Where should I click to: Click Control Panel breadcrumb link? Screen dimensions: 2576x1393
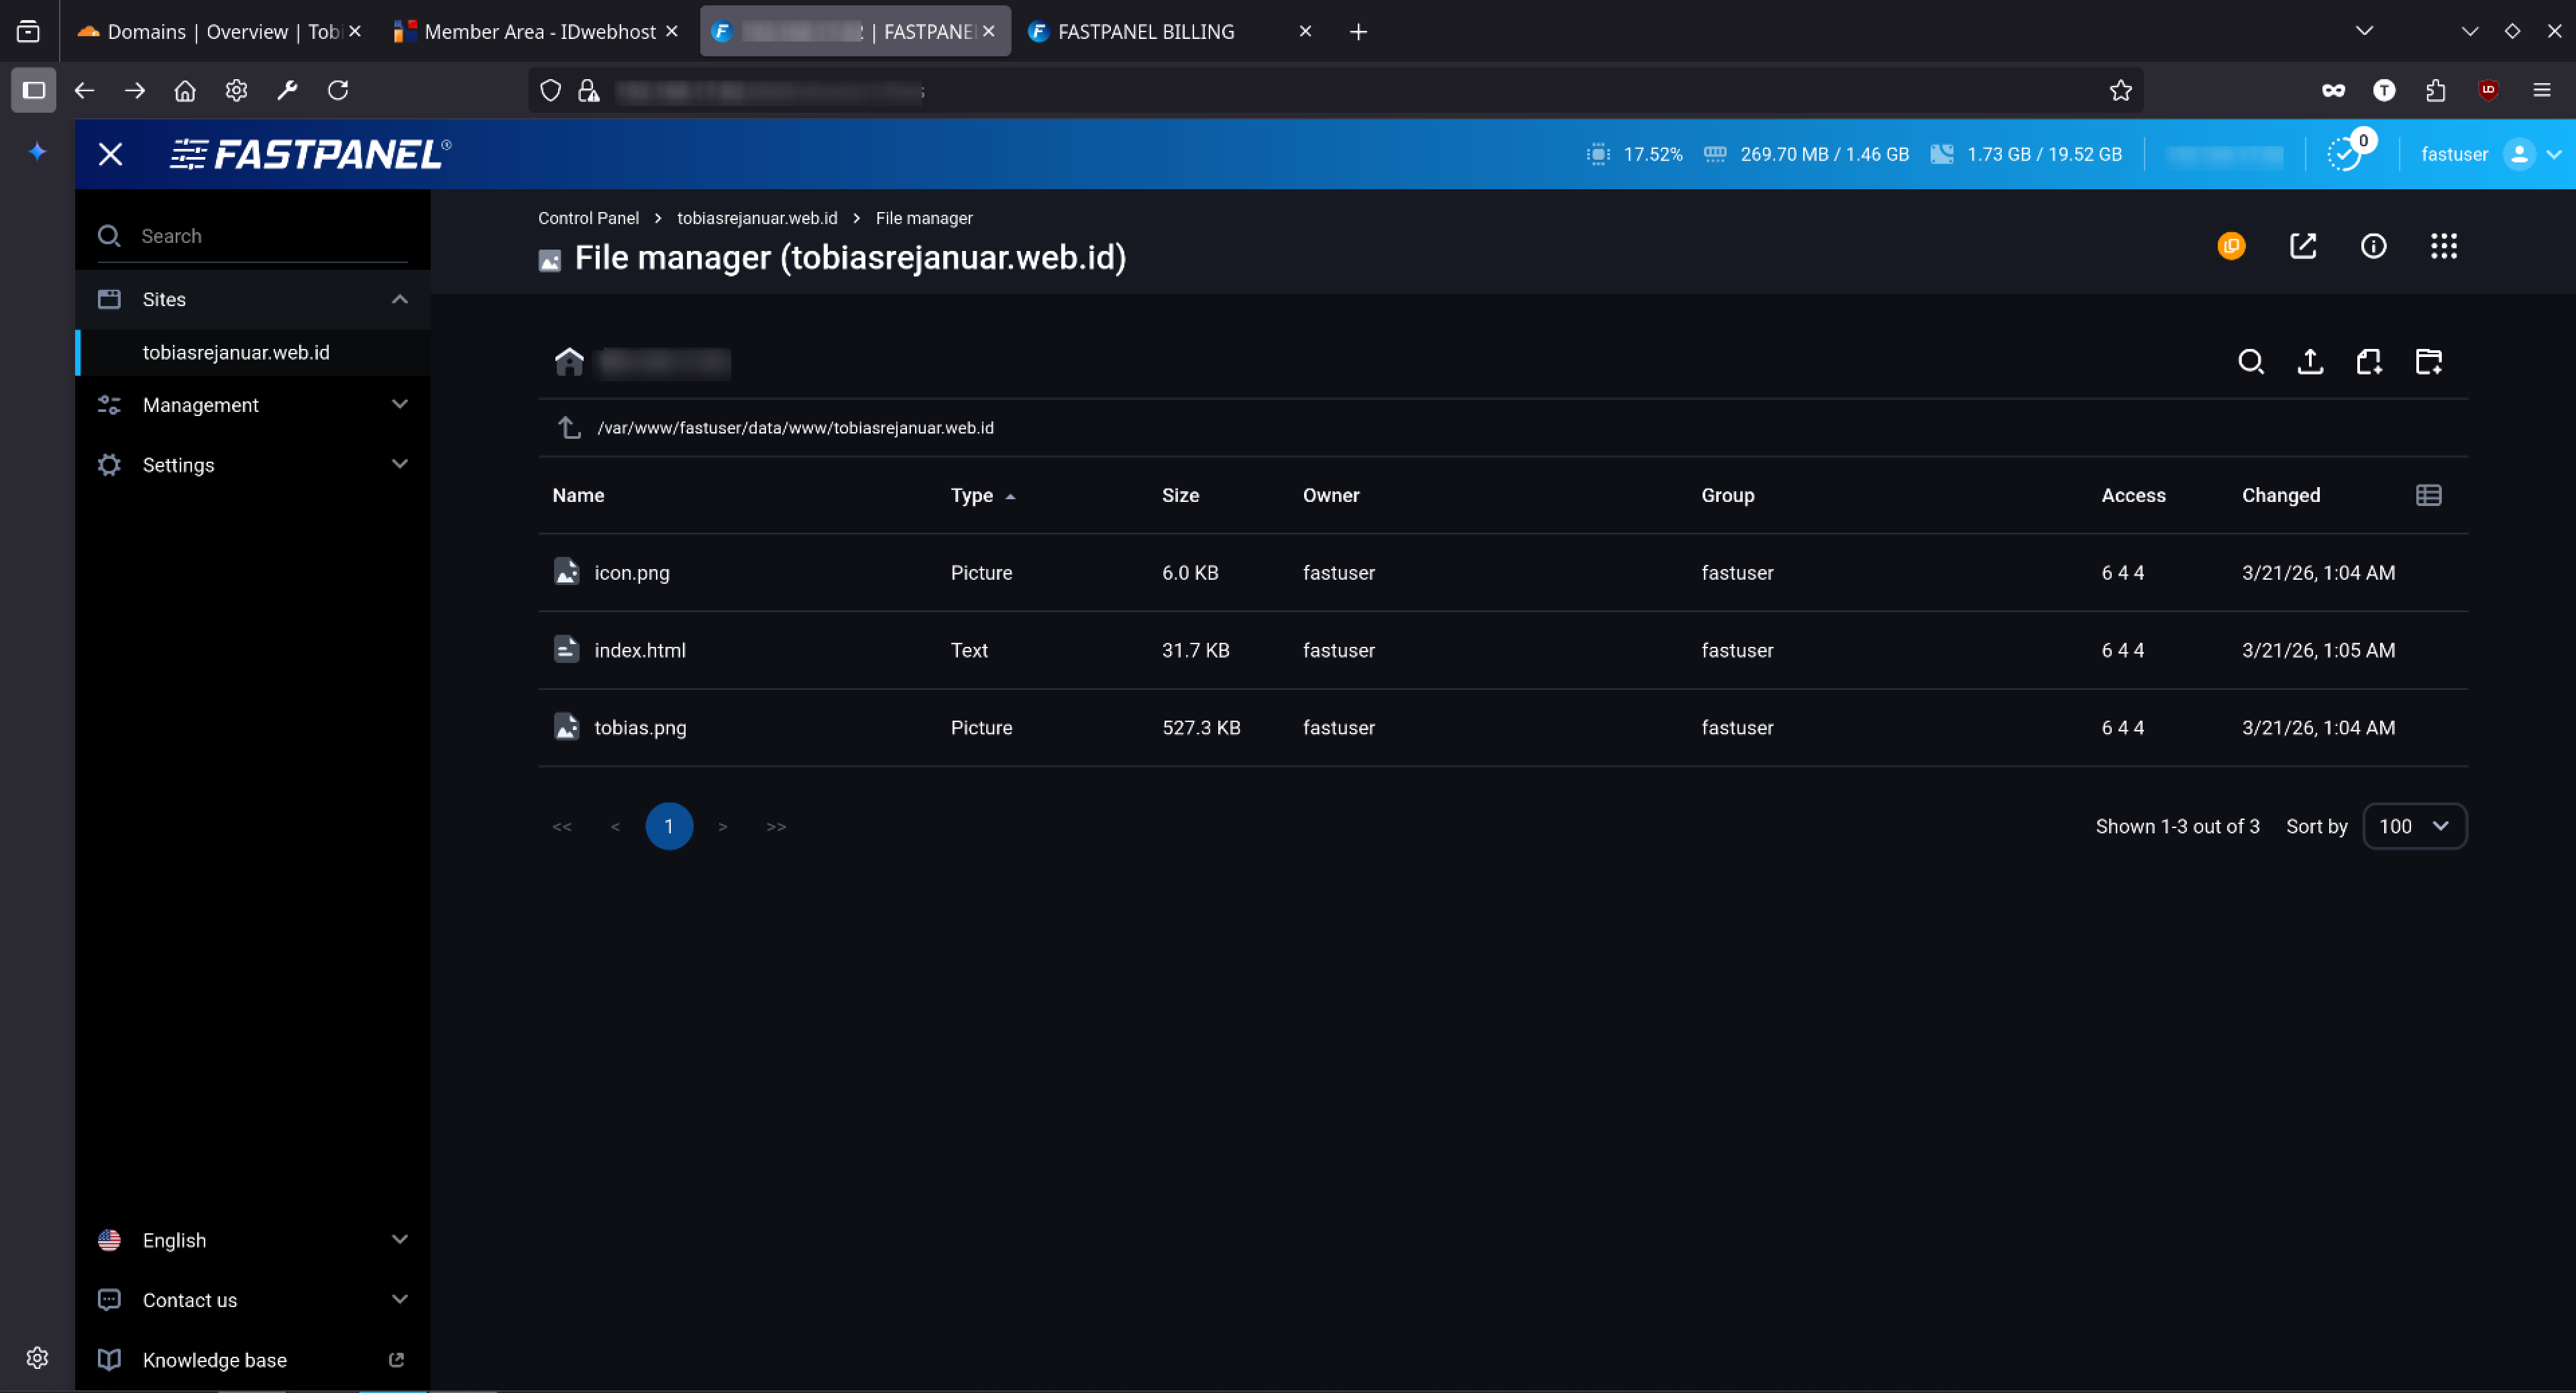click(588, 218)
